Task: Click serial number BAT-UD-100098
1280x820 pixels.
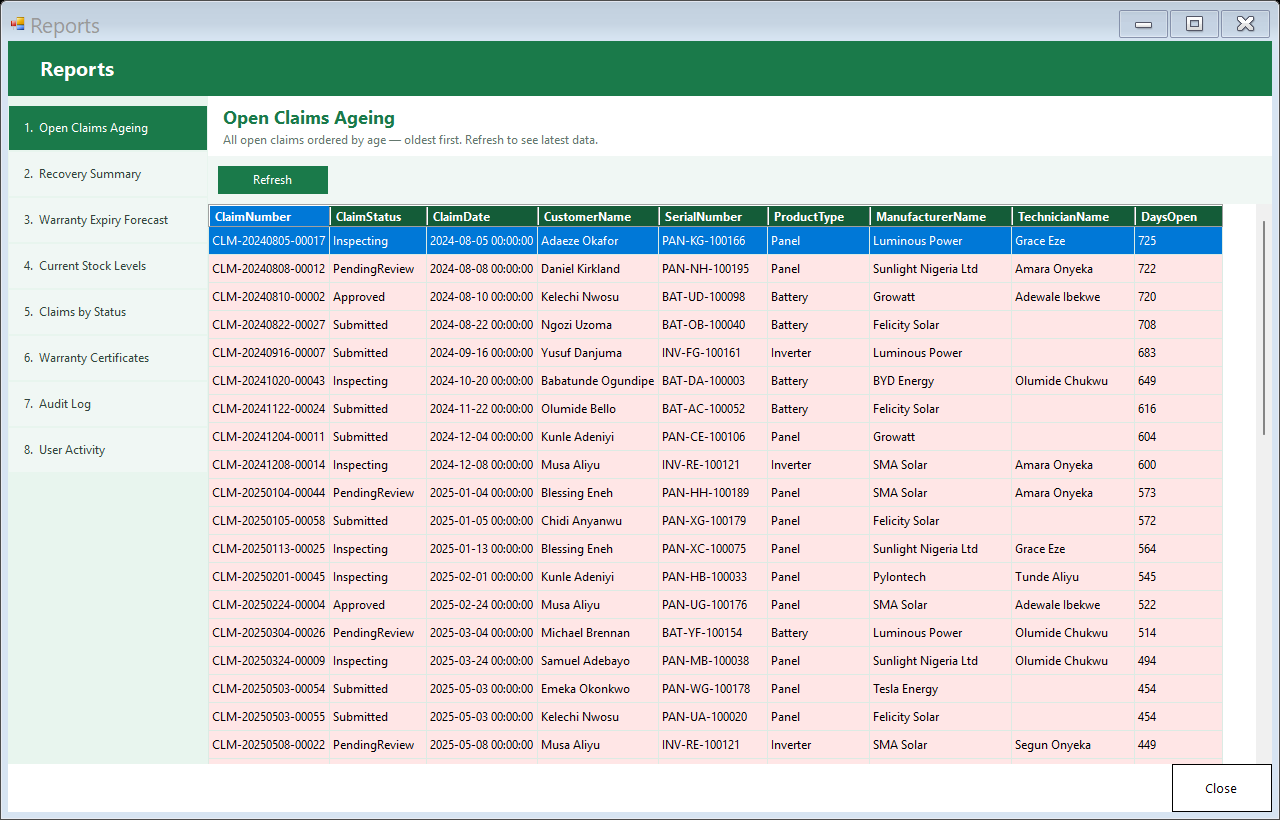Action: [x=713, y=297]
